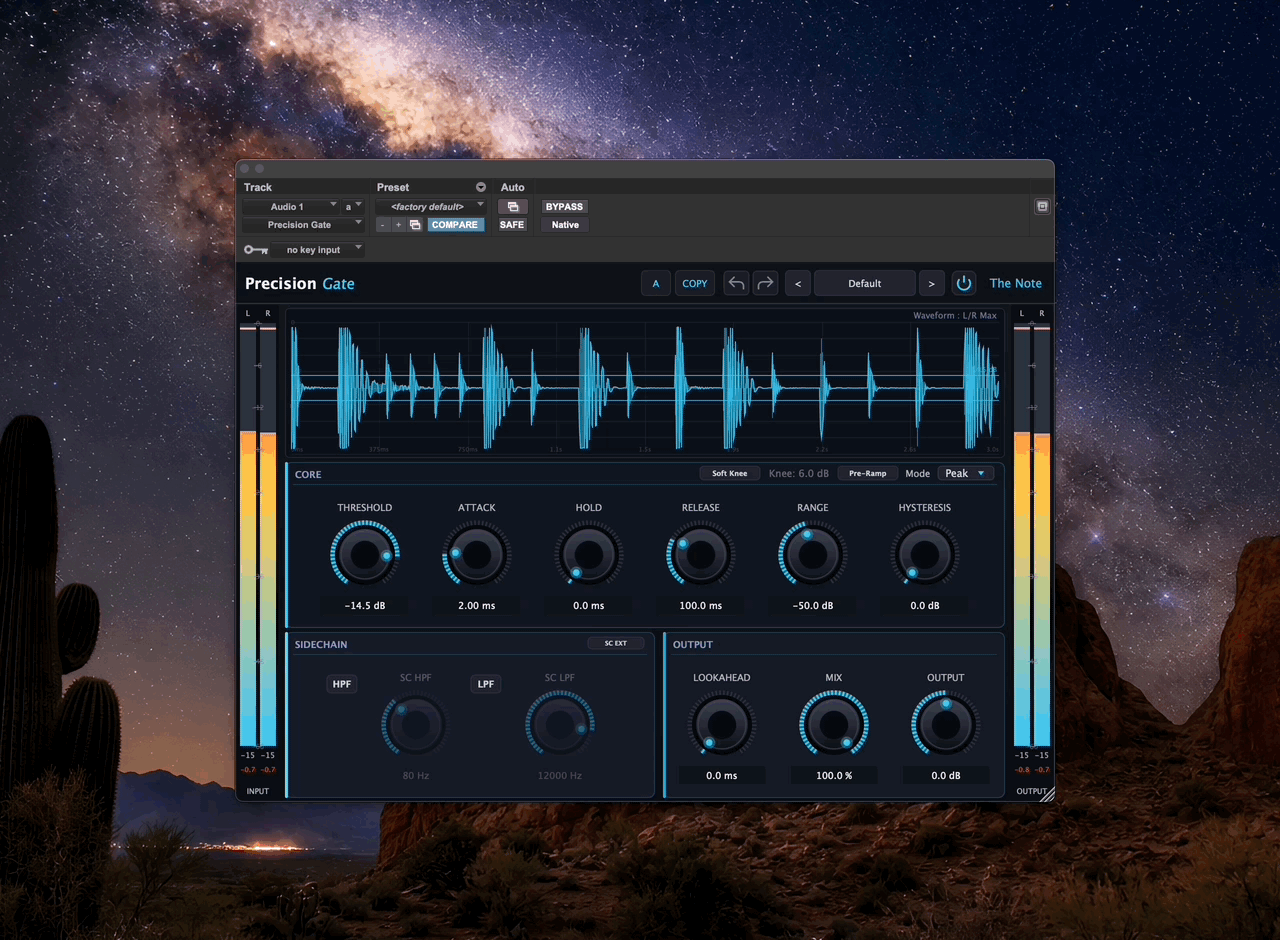Toggle the LPF sidechain filter
The height and width of the screenshot is (940, 1280).
486,684
